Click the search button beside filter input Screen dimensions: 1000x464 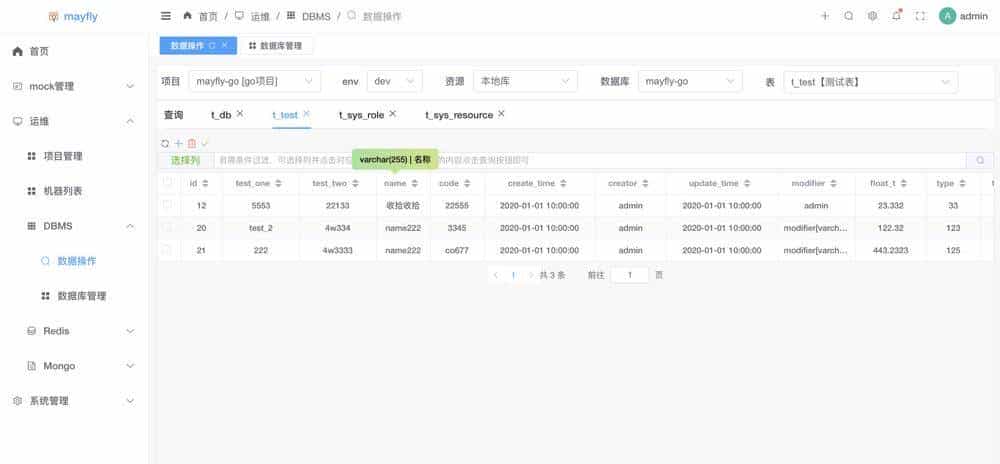(x=980, y=161)
